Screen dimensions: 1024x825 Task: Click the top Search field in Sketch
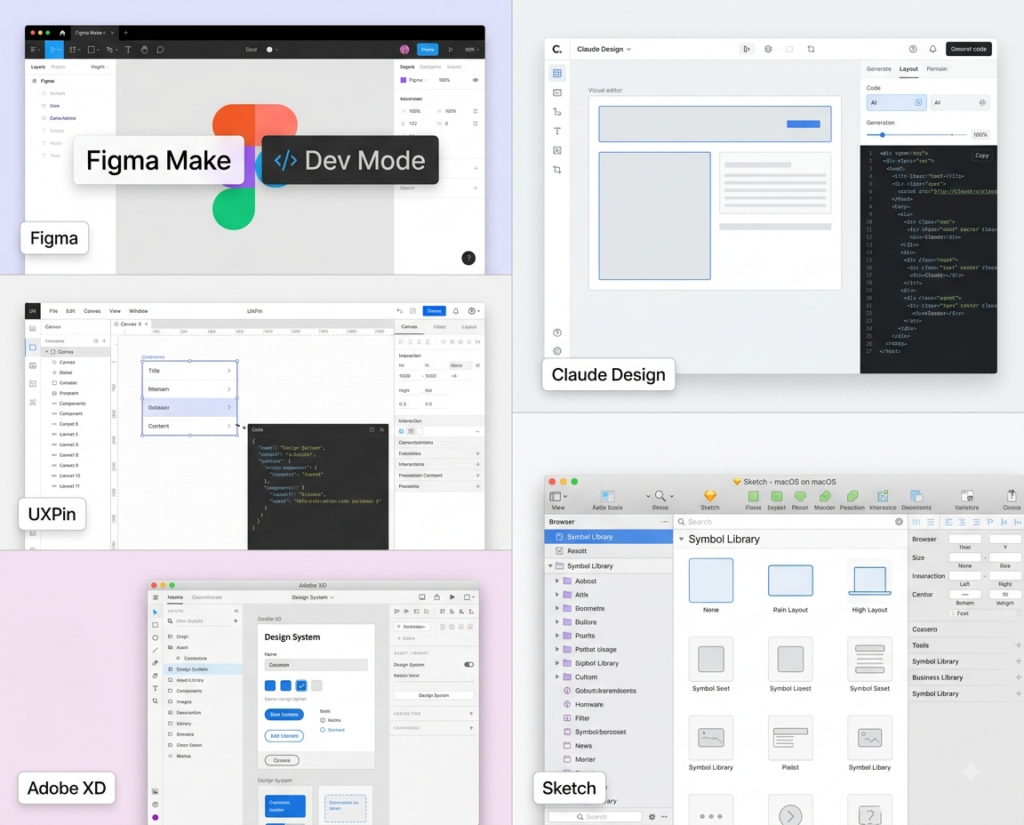click(x=790, y=521)
